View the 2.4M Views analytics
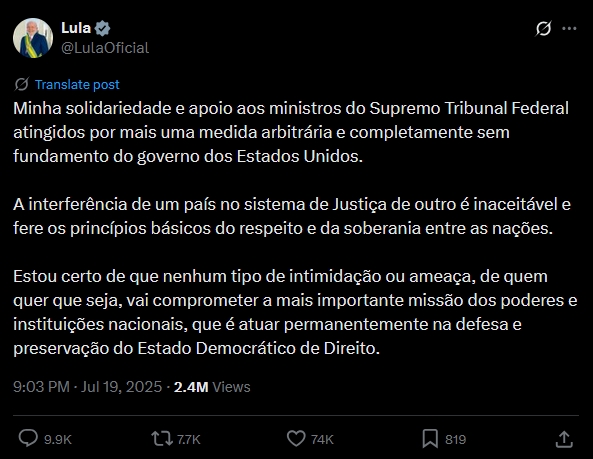Screen dimensions: 593x459 [x=212, y=387]
